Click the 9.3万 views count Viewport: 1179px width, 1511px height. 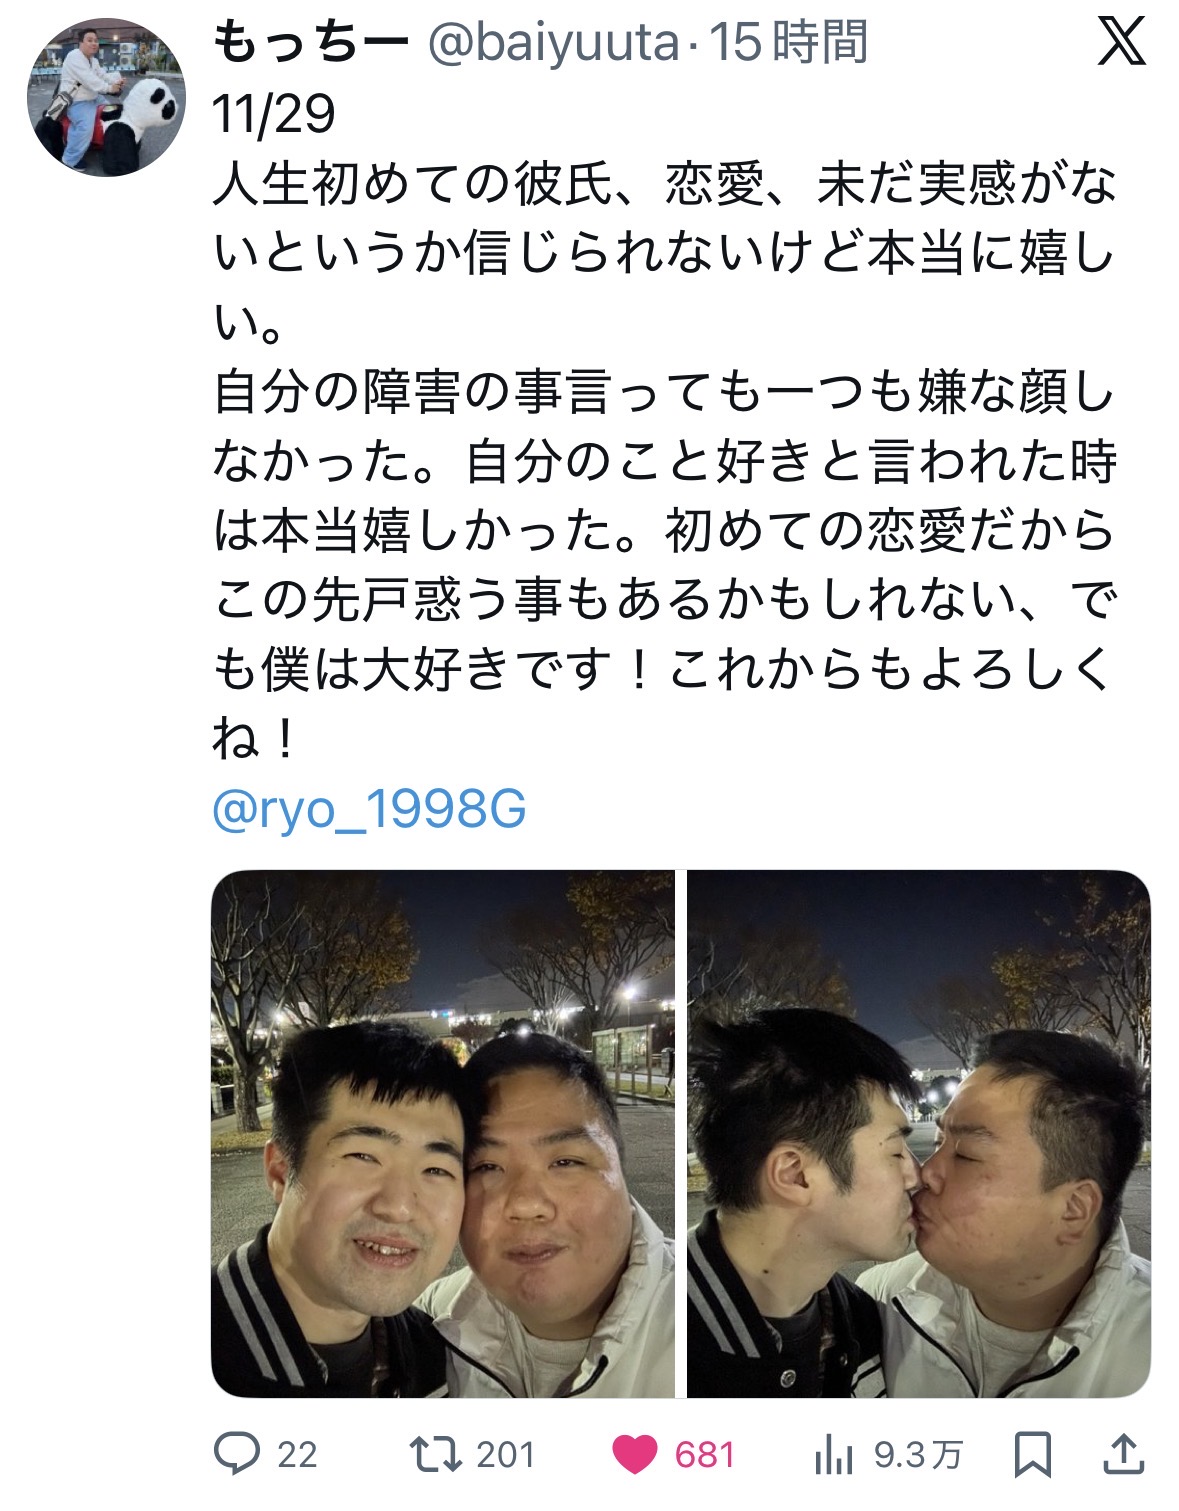coord(918,1455)
